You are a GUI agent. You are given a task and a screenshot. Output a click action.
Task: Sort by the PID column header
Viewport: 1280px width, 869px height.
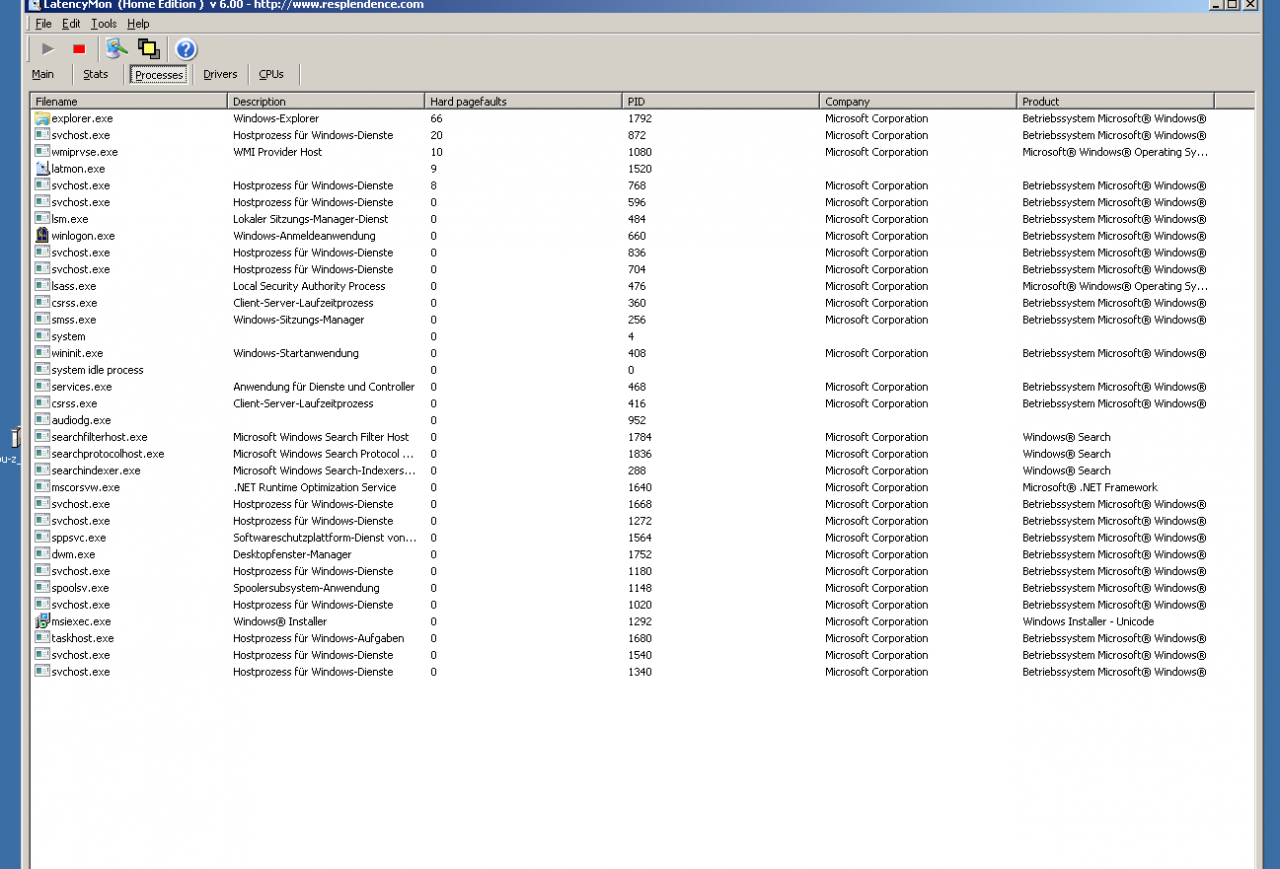point(721,101)
